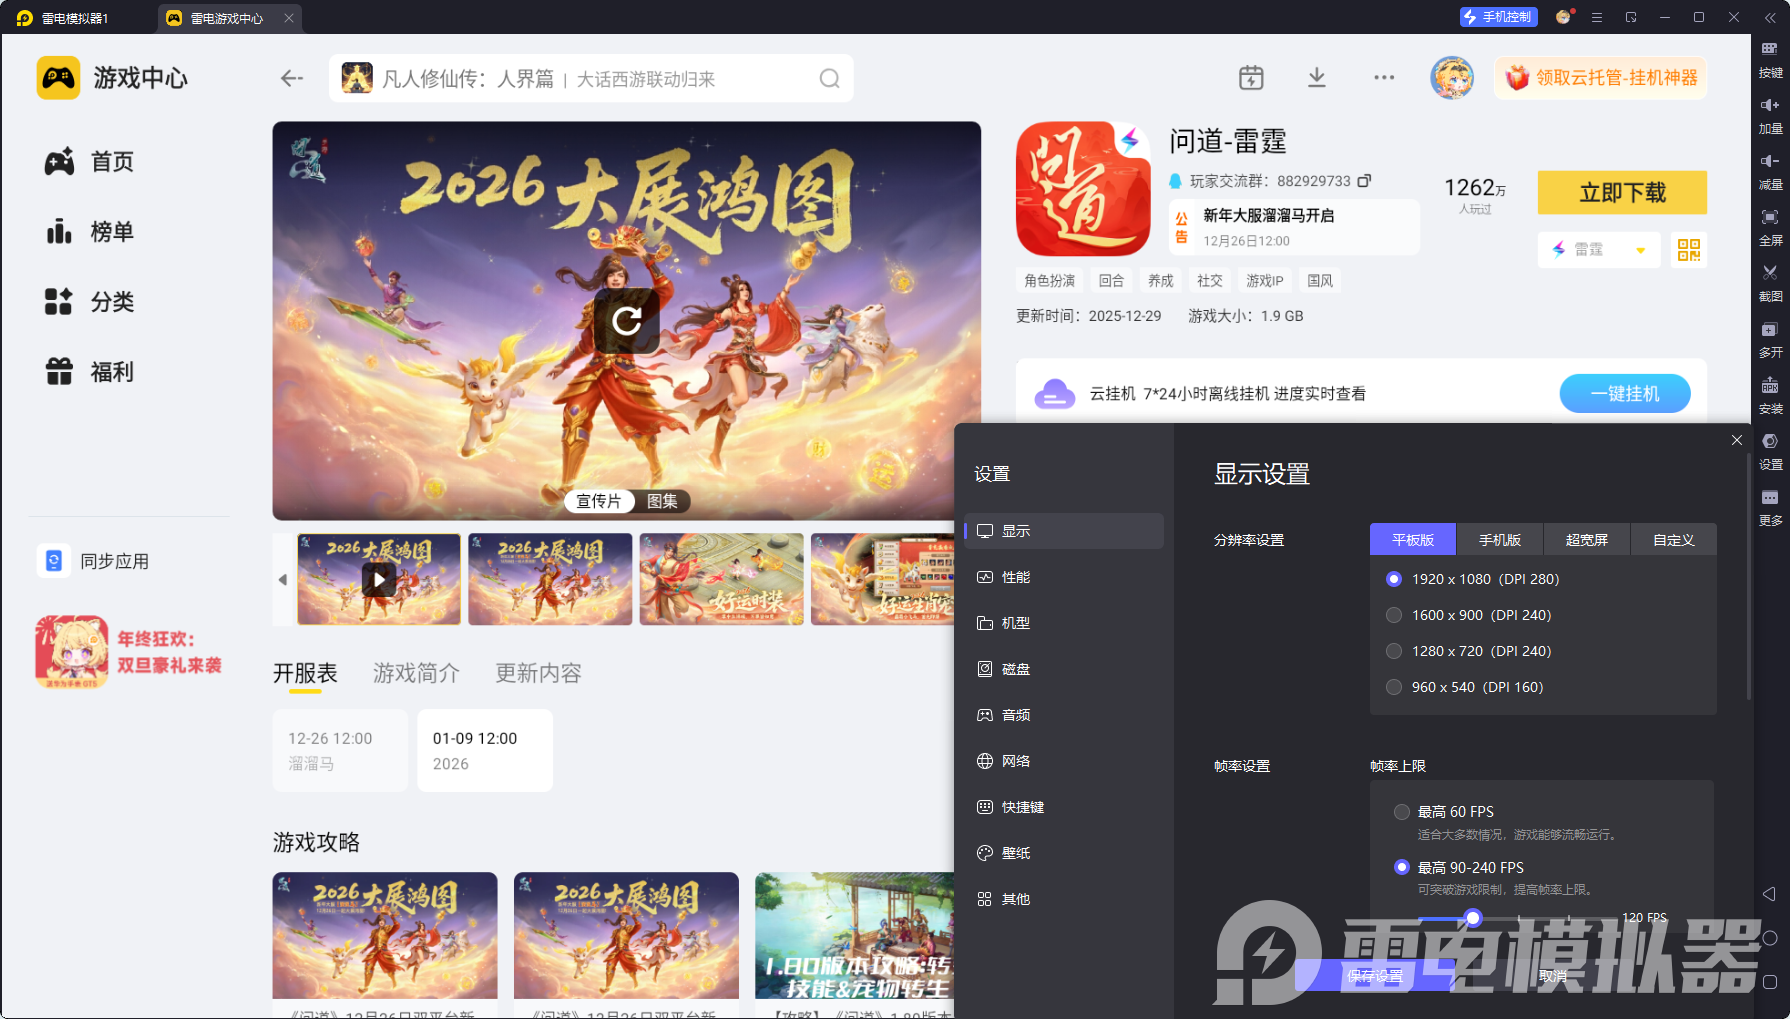The image size is (1790, 1019).
Task: Open the 按键 keyboard mapping tool
Action: (x=1770, y=58)
